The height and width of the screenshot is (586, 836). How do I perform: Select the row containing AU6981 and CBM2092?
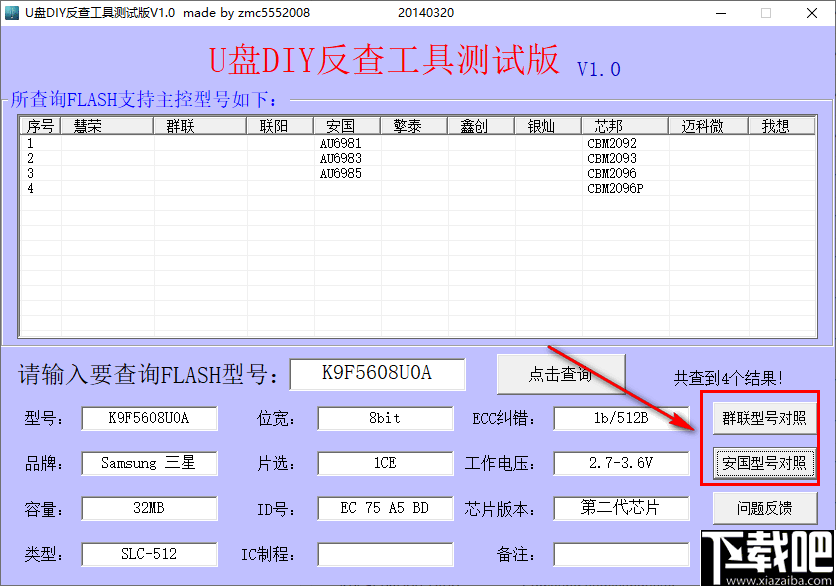400,143
